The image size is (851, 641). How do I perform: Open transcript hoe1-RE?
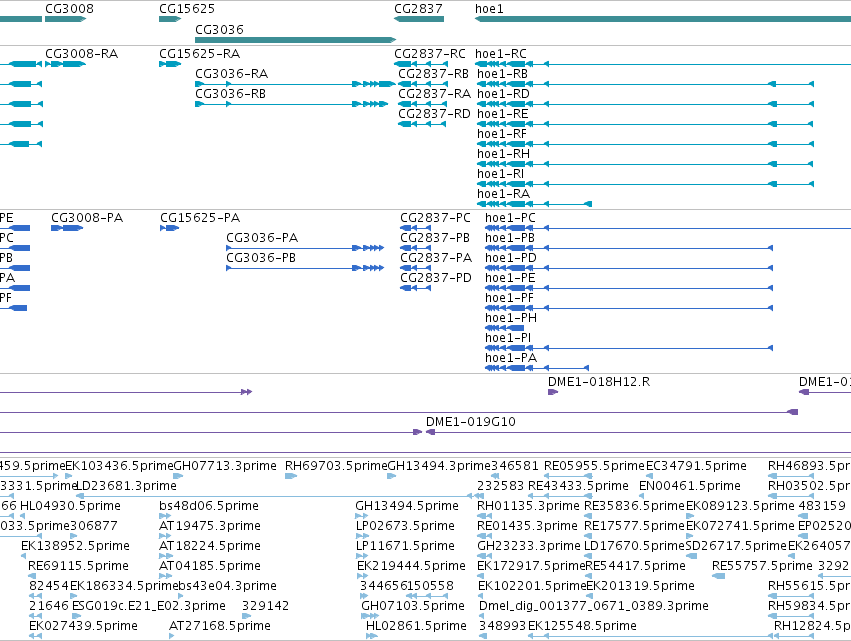pos(645,124)
